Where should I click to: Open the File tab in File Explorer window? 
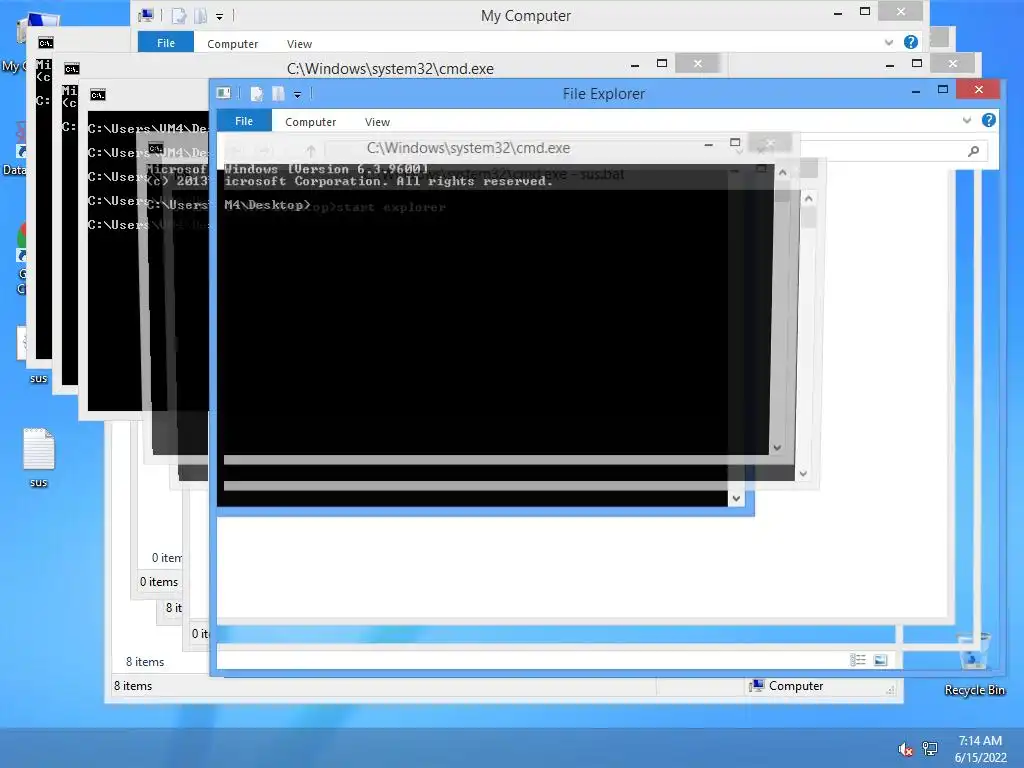[244, 121]
